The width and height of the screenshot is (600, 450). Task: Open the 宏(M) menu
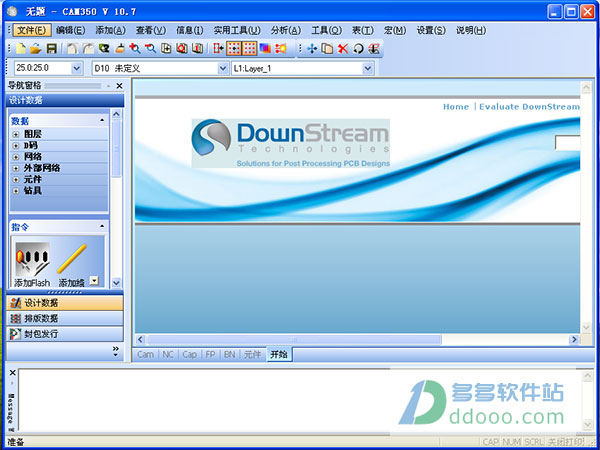pyautogui.click(x=395, y=30)
